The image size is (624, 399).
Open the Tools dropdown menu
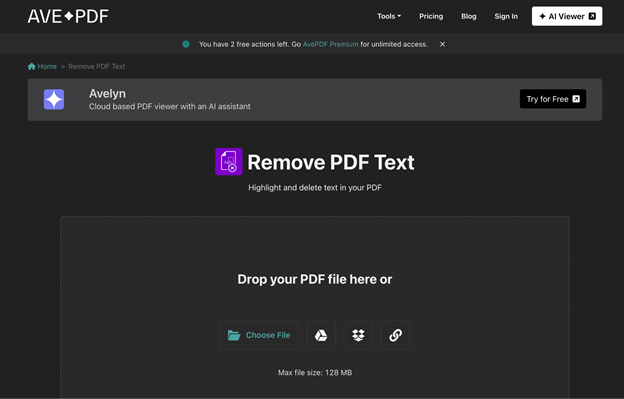click(x=389, y=16)
